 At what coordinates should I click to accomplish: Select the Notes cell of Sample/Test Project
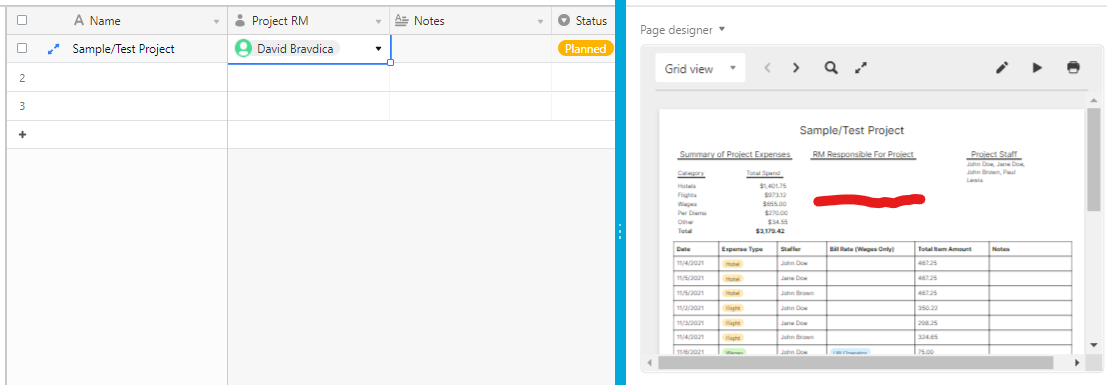(471, 49)
